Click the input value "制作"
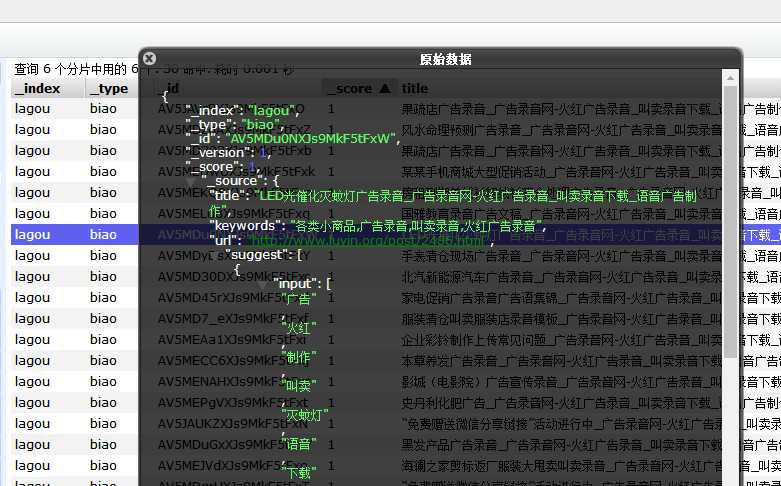 tap(299, 357)
